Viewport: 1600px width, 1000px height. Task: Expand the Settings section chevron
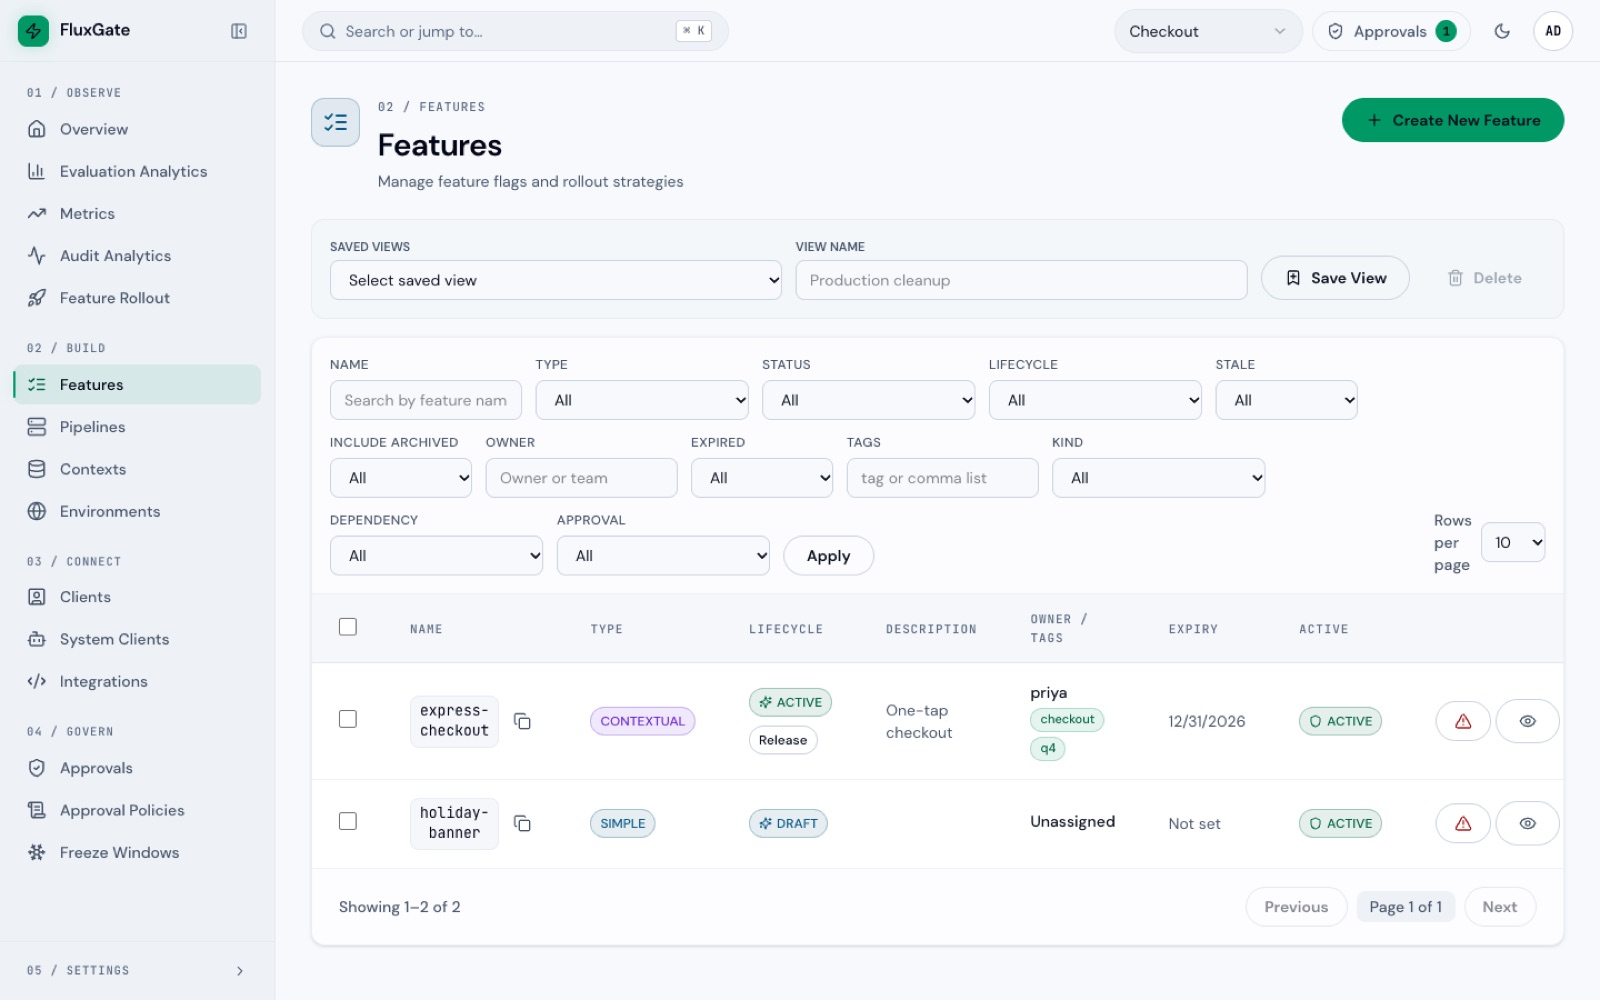239,971
